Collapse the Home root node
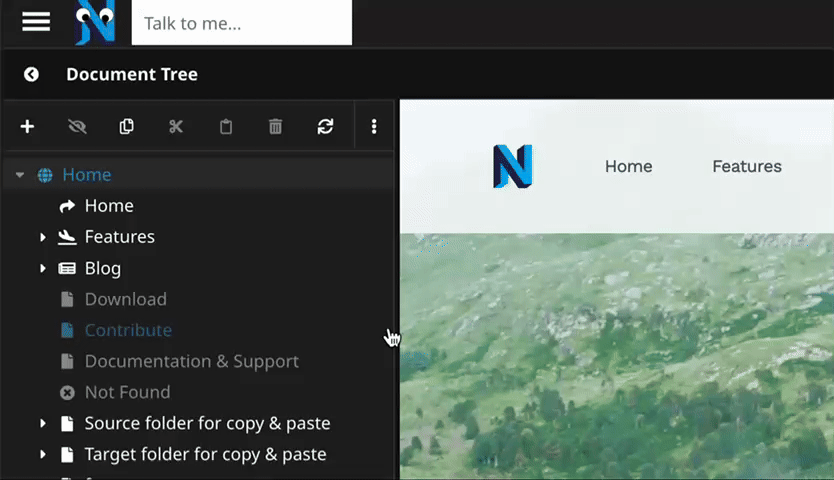834x480 pixels. click(x=20, y=175)
